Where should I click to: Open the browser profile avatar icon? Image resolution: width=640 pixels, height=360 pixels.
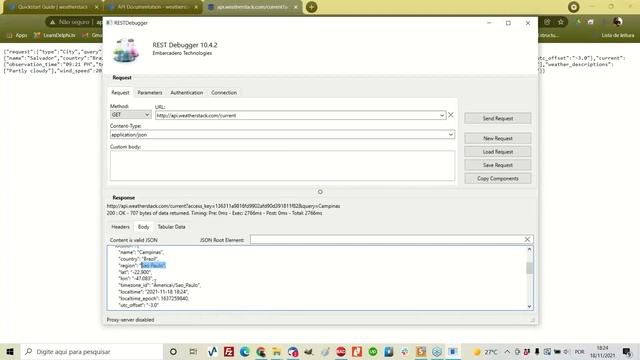click(618, 22)
